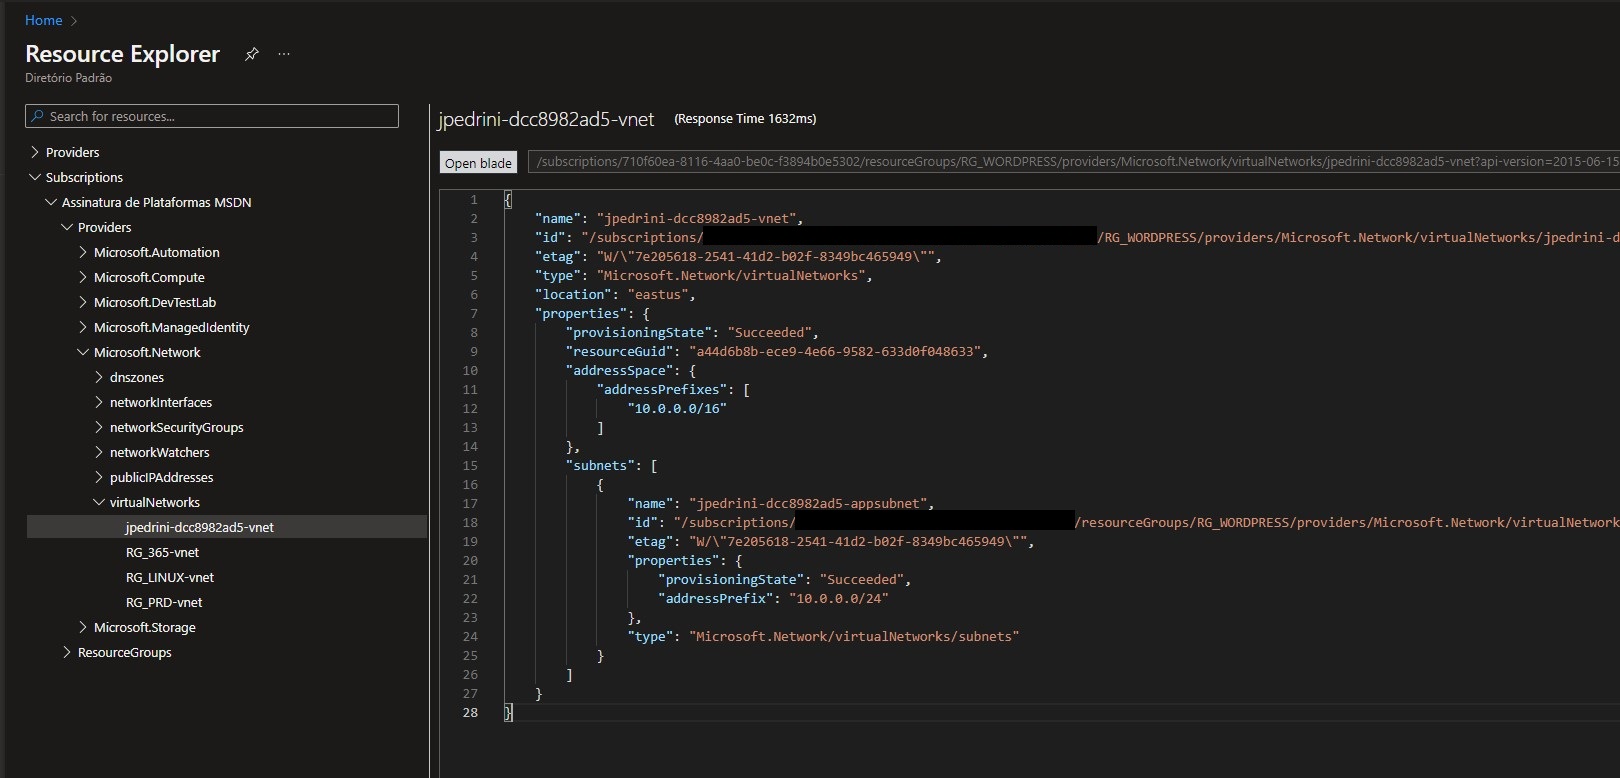Expand Microsoft.DevTestLab provider
The image size is (1620, 778).
coord(83,302)
